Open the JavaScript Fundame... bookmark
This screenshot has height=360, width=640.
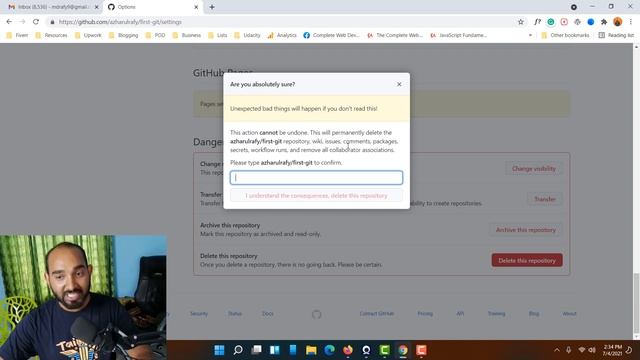(458, 36)
